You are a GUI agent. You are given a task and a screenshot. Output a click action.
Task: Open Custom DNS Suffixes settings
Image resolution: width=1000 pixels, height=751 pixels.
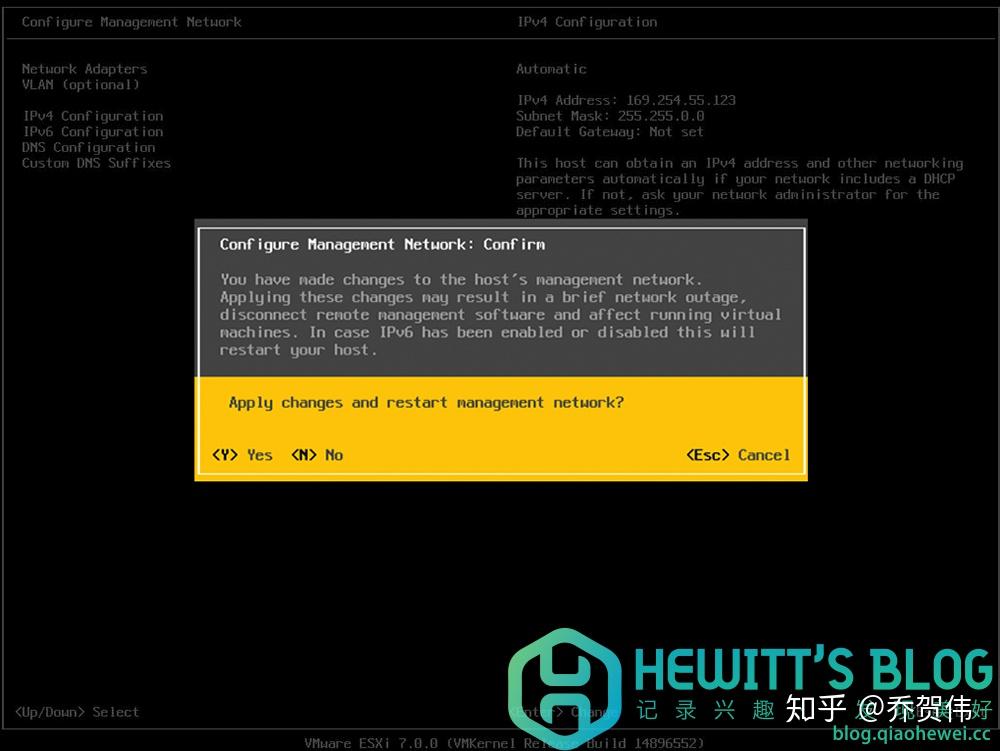pos(95,163)
